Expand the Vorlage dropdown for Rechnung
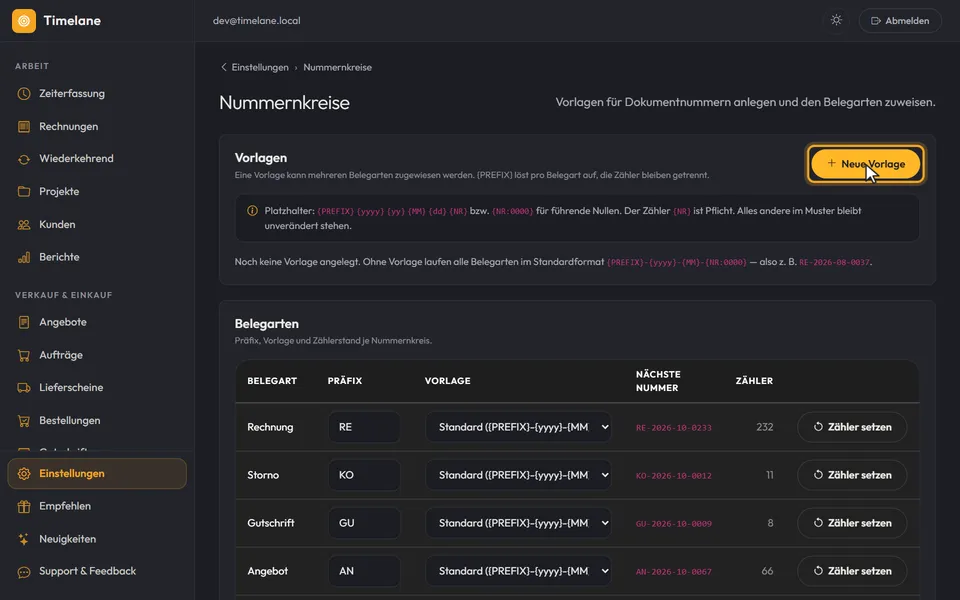This screenshot has width=960, height=600. point(519,427)
